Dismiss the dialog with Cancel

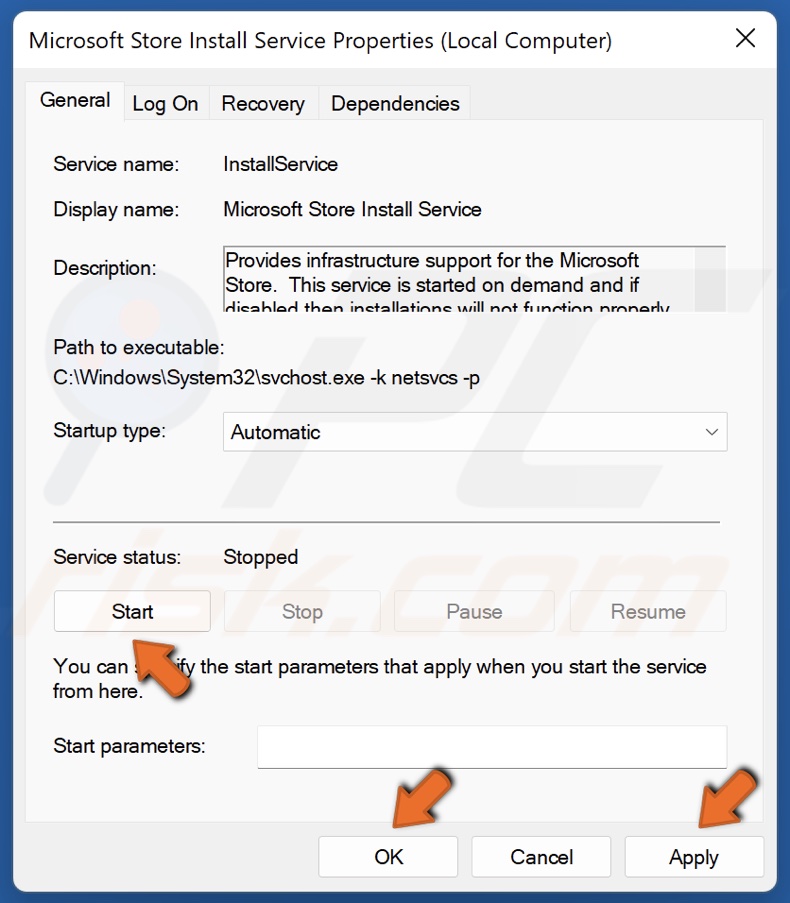point(541,857)
